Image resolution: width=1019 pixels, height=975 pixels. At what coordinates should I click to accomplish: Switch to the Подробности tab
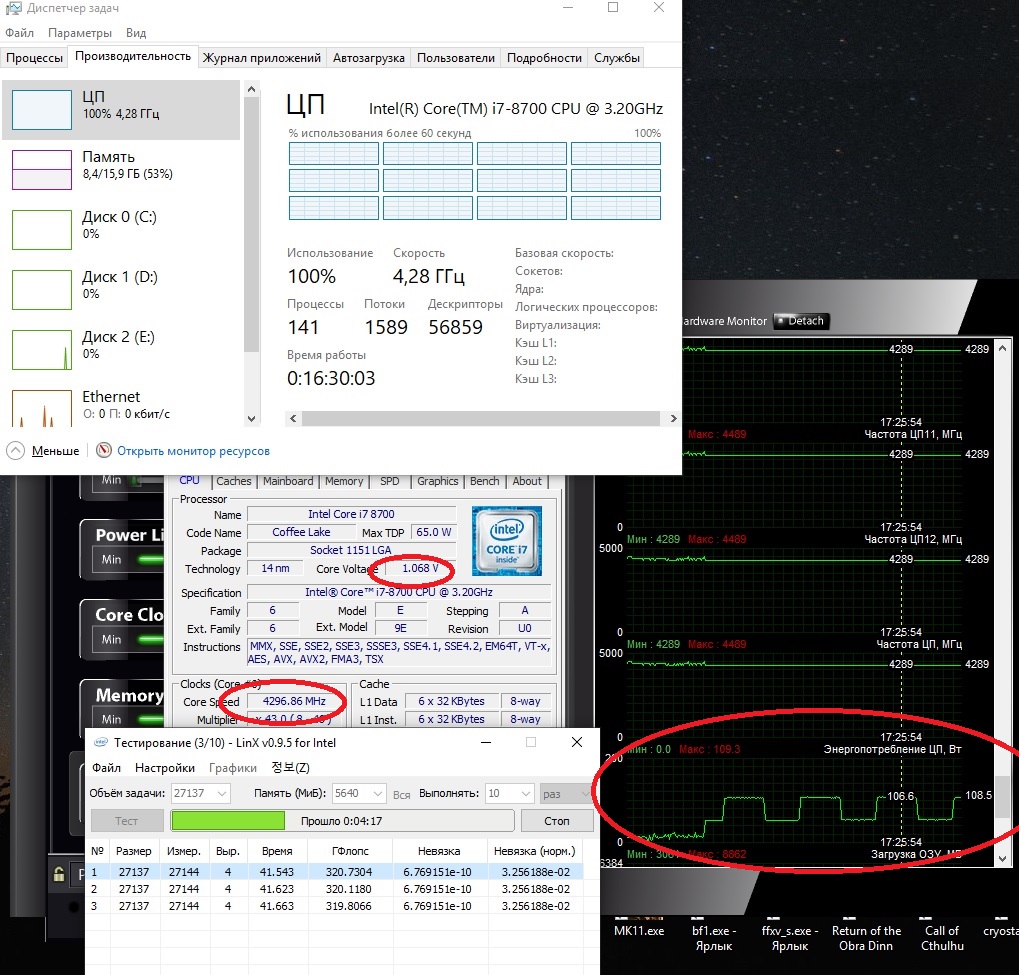[544, 58]
